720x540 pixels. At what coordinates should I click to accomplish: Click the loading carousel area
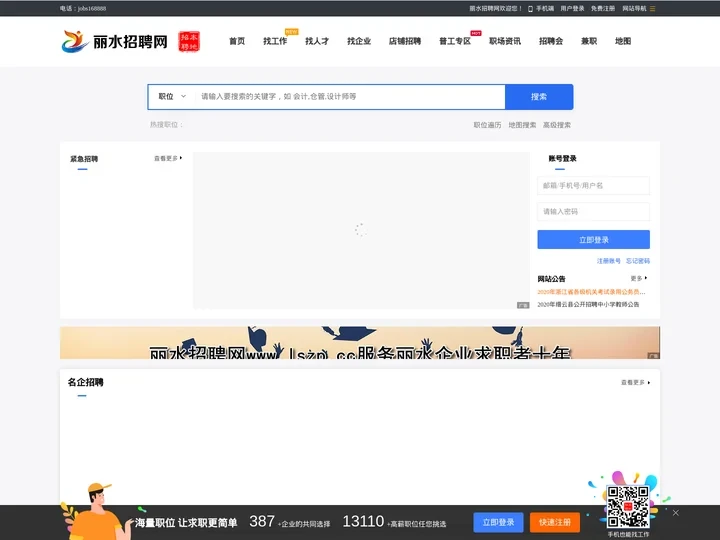tap(361, 230)
